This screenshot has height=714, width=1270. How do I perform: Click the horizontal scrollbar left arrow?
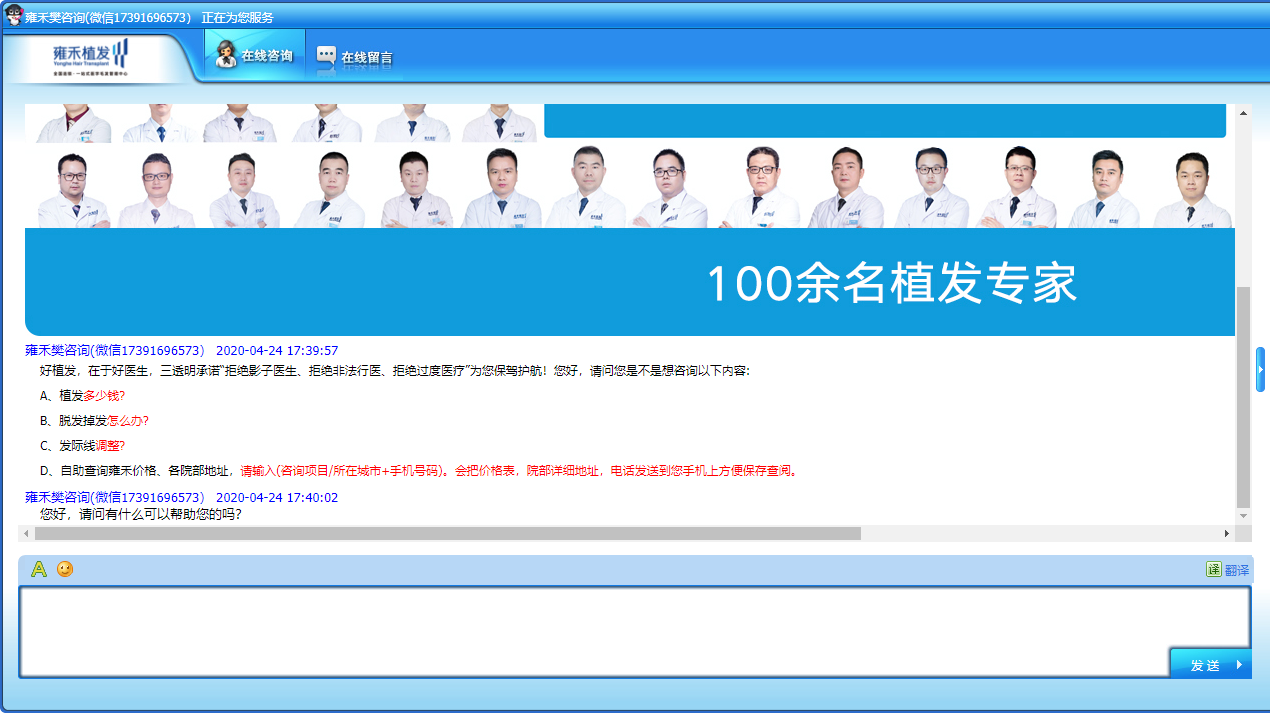26,534
